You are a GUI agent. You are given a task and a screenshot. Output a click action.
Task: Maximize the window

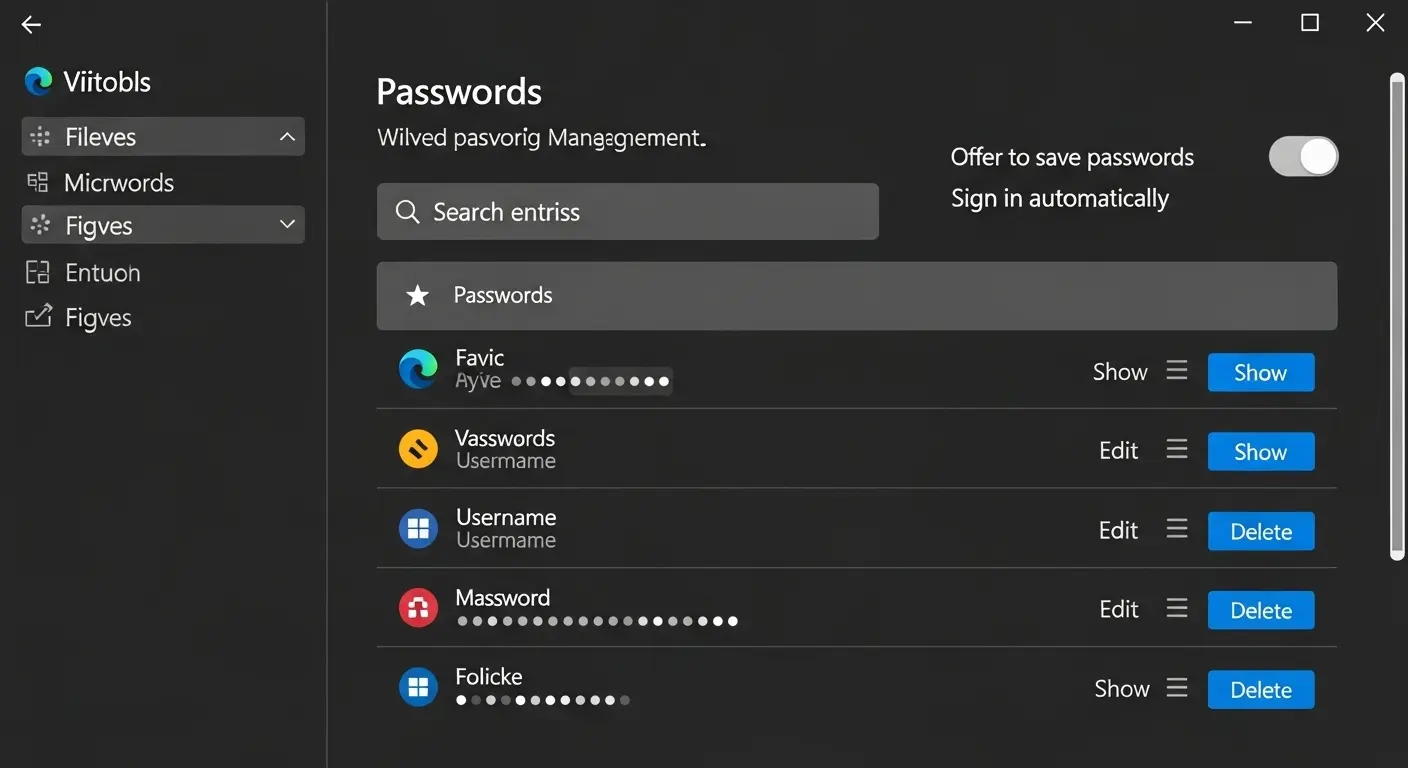(x=1310, y=23)
